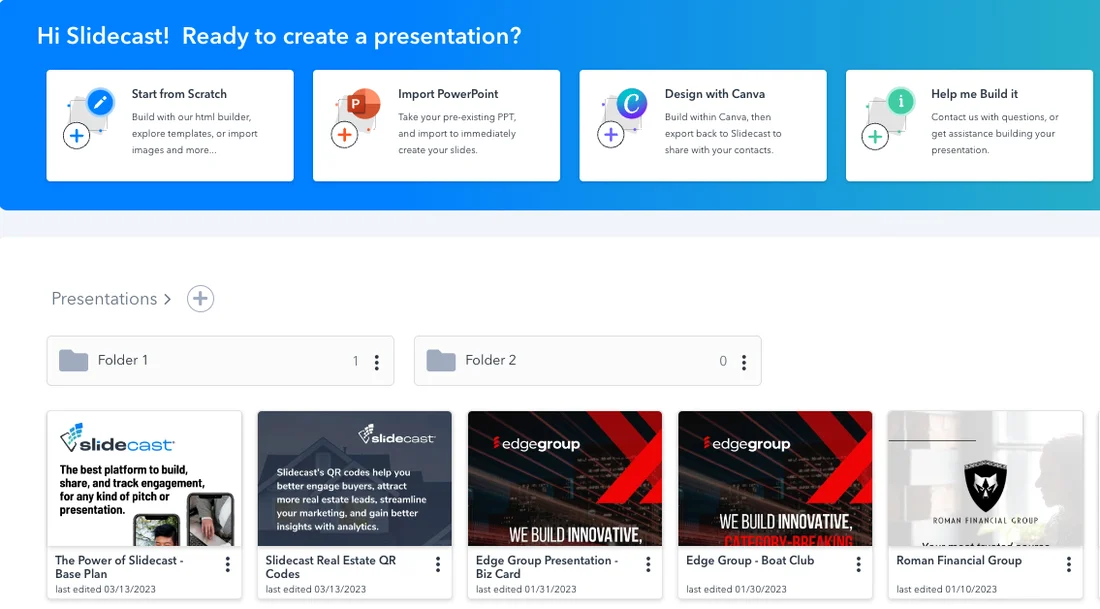Image resolution: width=1100 pixels, height=609 pixels.
Task: Click title 'The Power of Slidecast - Base Plan'
Action: click(x=119, y=567)
